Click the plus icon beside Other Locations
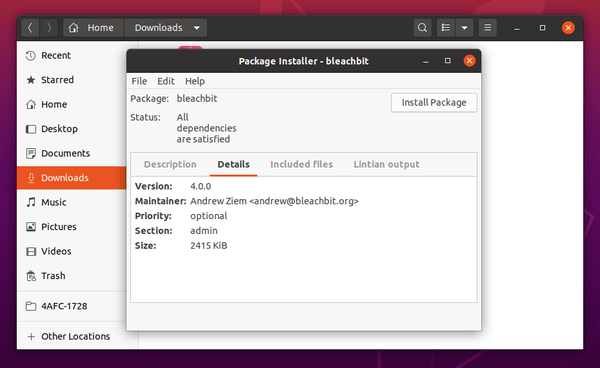The image size is (600, 368). click(31, 337)
